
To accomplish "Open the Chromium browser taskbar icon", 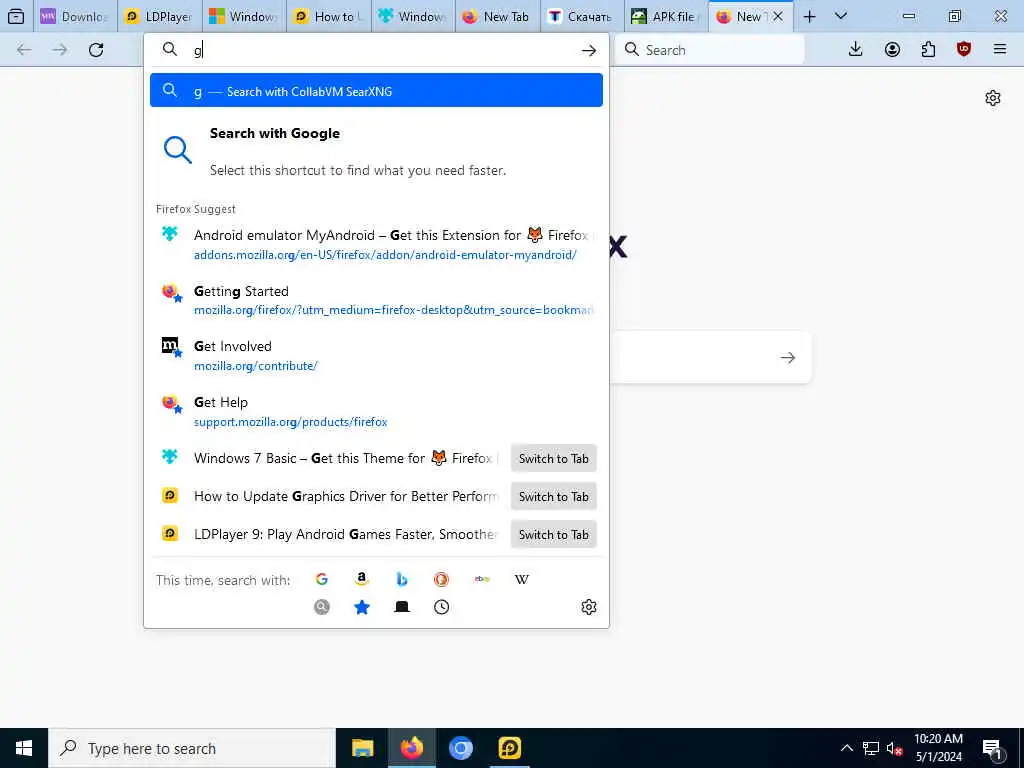I will 460,748.
